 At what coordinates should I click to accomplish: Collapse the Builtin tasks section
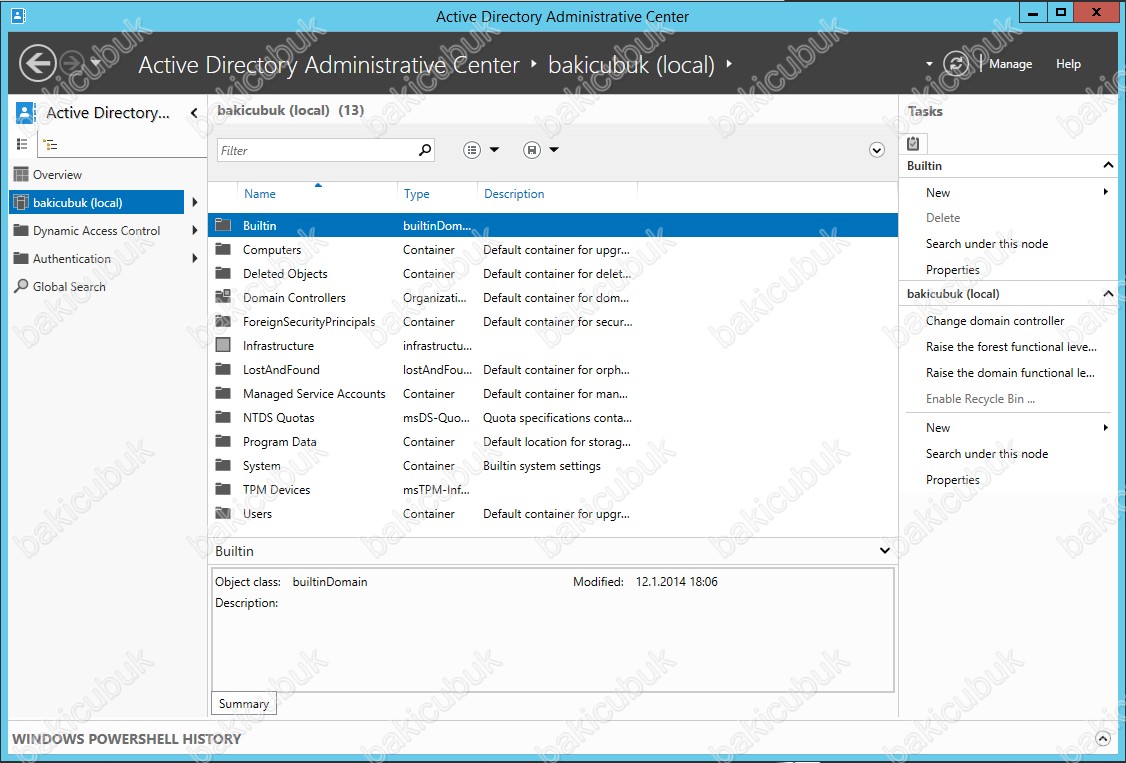(1108, 166)
